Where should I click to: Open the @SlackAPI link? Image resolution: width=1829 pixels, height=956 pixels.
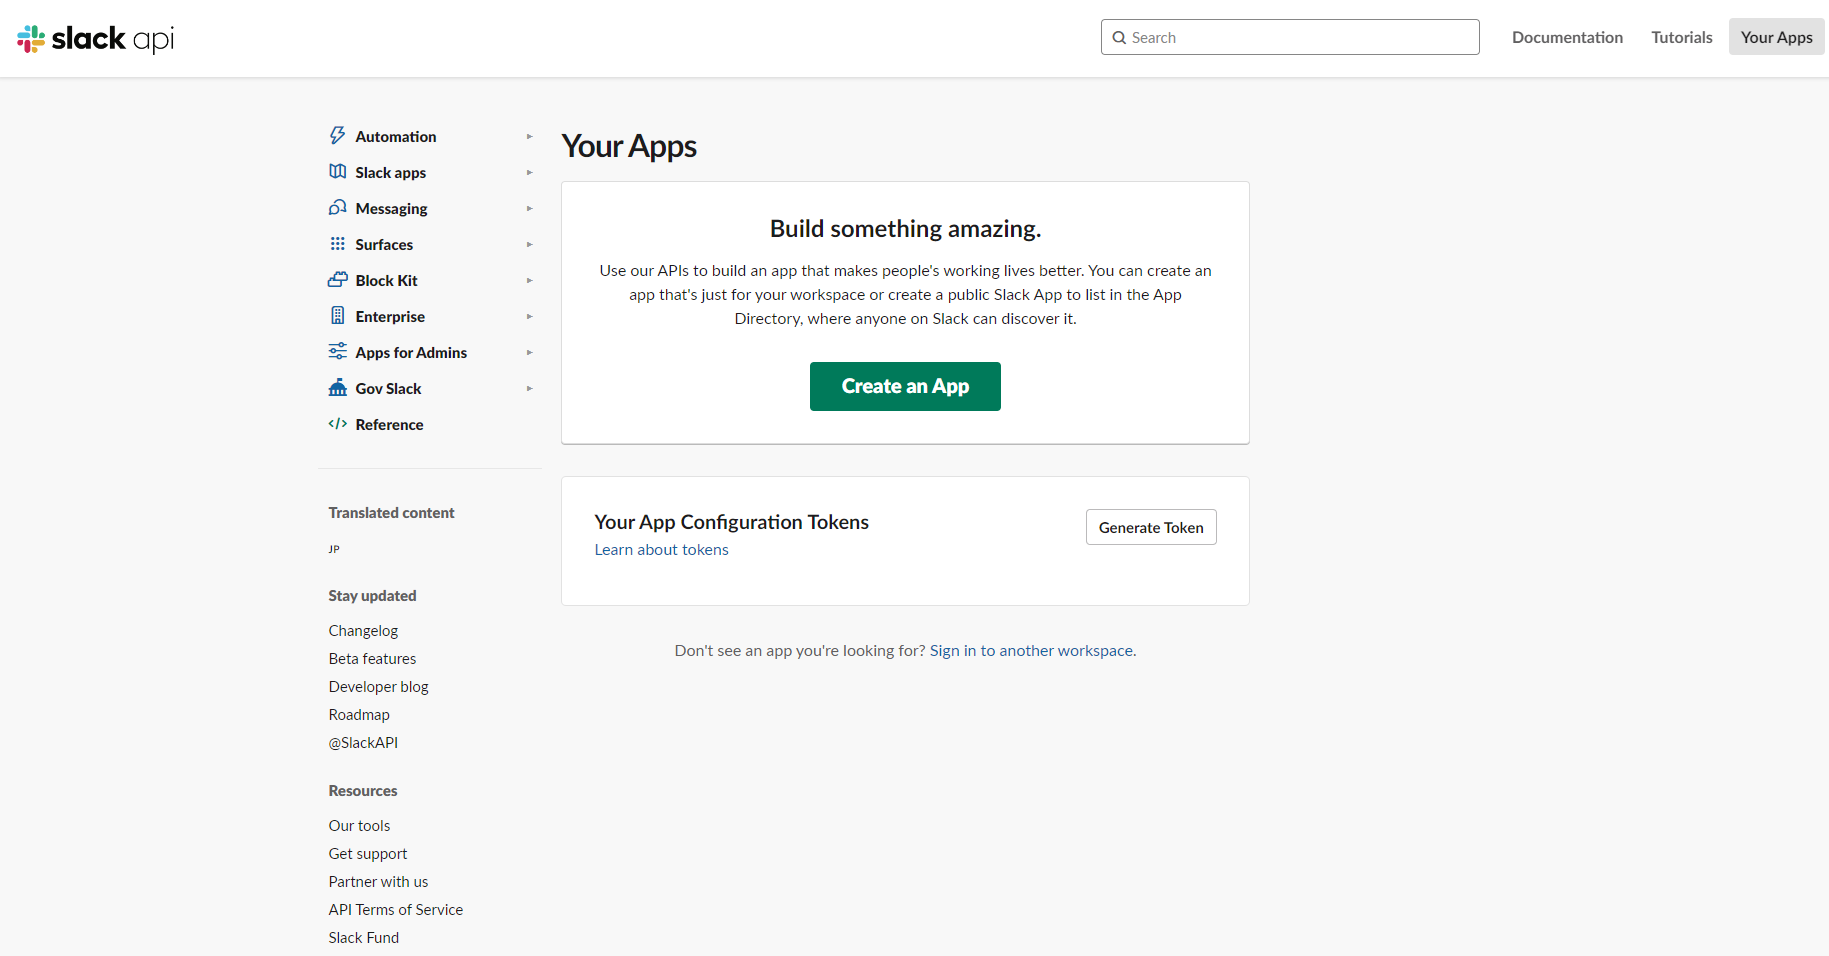363,743
